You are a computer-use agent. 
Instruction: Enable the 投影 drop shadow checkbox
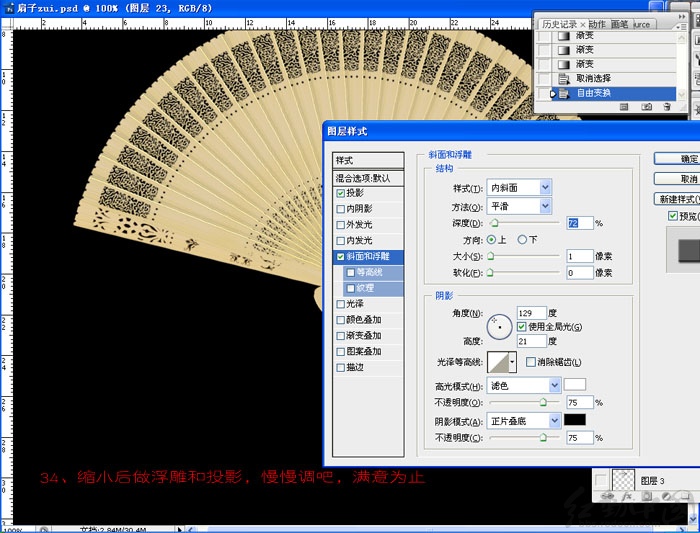tap(341, 193)
